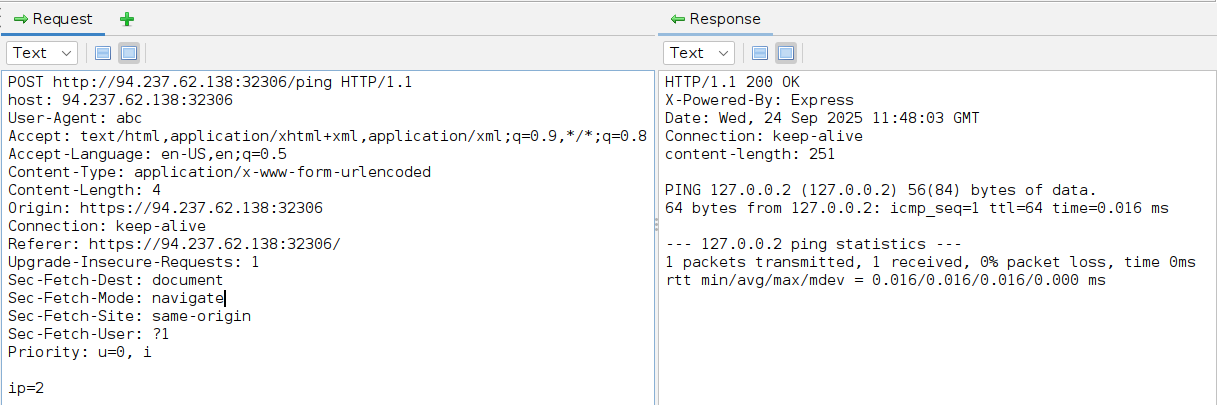
Task: Switch request to split header/body view
Action: 103,53
